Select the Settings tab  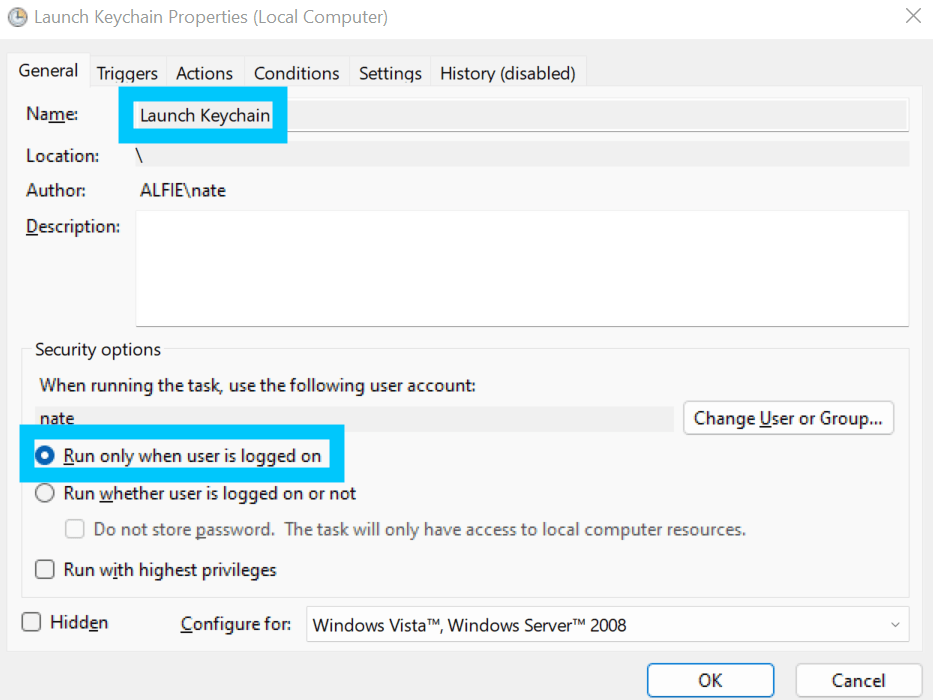coord(390,73)
